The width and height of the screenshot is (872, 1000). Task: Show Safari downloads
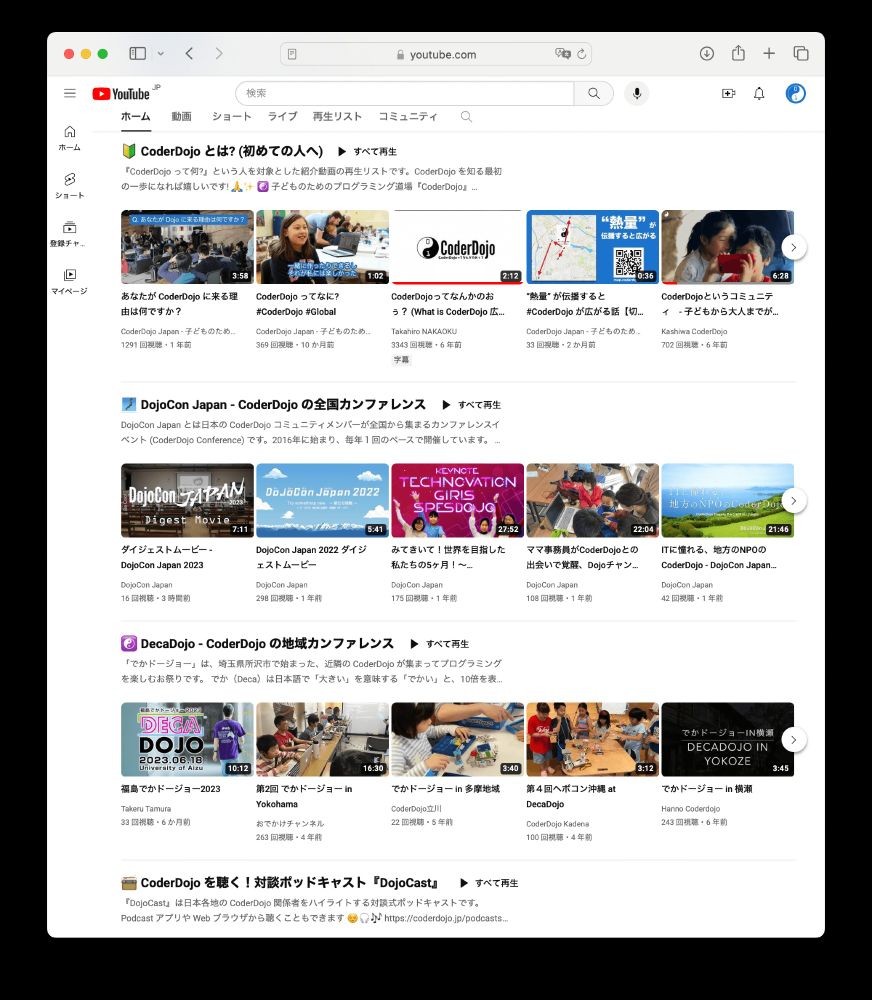coord(707,54)
